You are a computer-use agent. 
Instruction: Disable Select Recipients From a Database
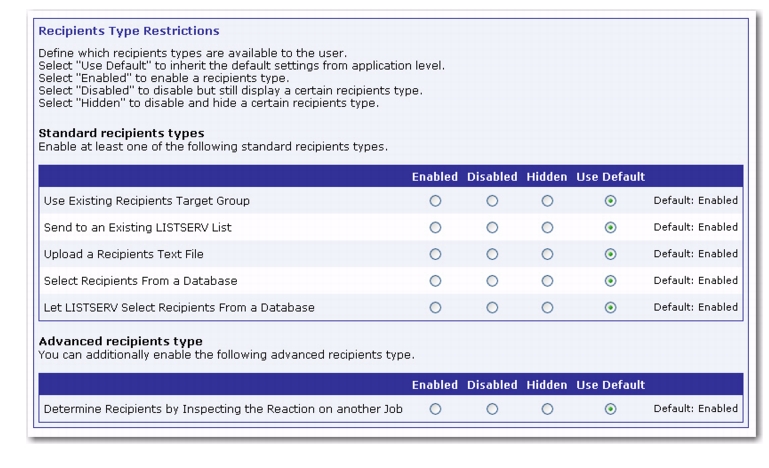(x=492, y=281)
